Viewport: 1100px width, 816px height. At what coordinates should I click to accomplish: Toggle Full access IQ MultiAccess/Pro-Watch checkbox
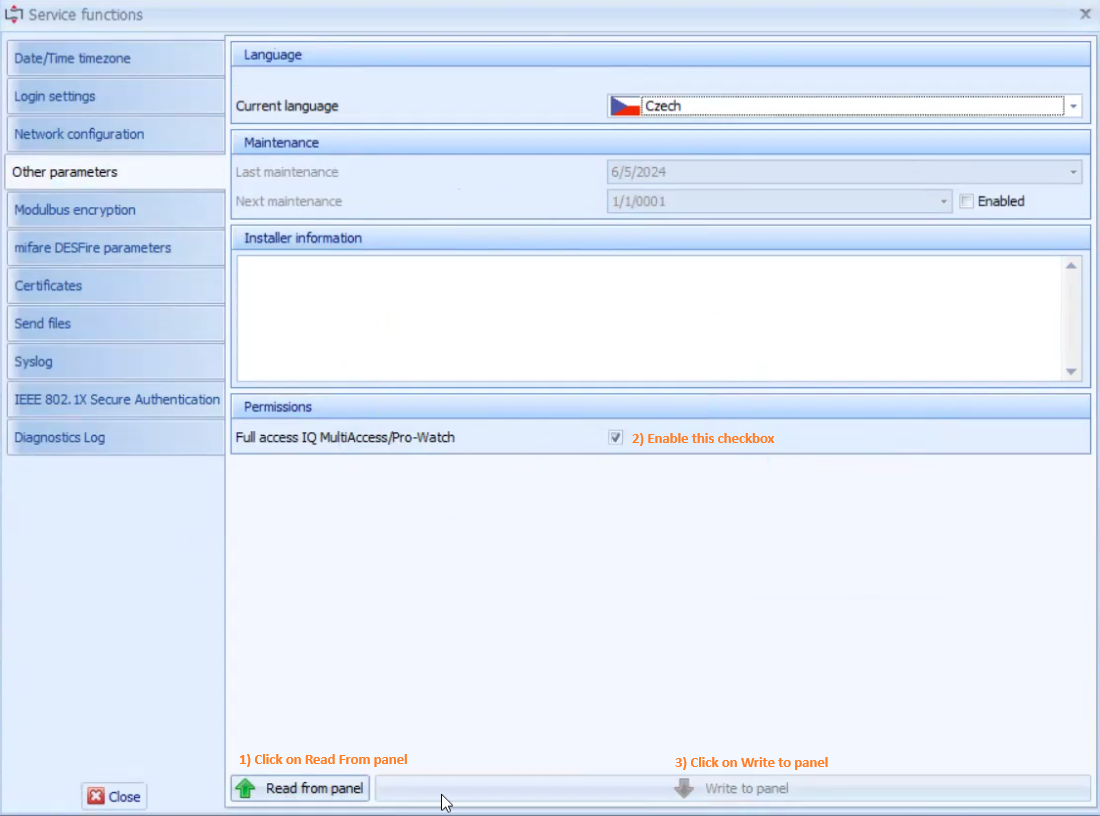(615, 438)
